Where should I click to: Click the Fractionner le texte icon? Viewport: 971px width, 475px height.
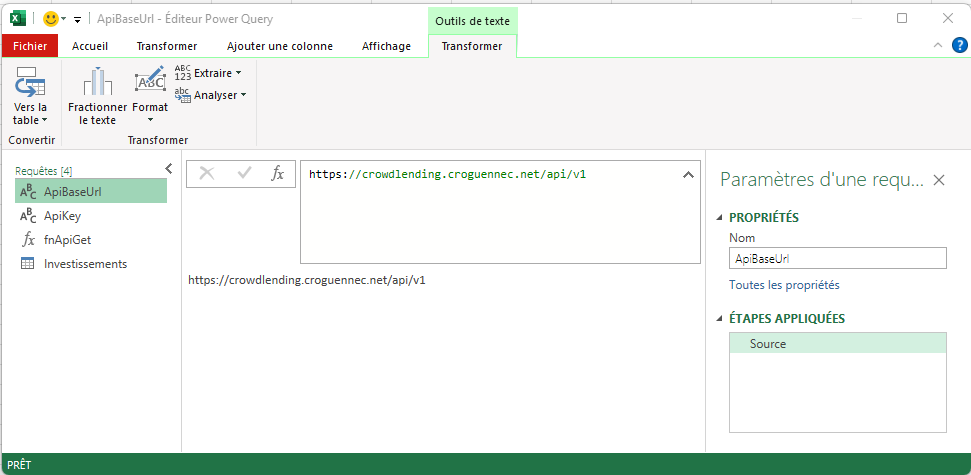97,82
